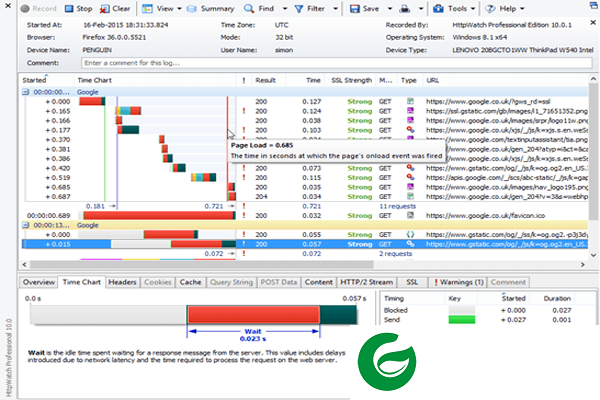Switch to the Cache tab
Image resolution: width=600 pixels, height=400 pixels.
[x=190, y=282]
